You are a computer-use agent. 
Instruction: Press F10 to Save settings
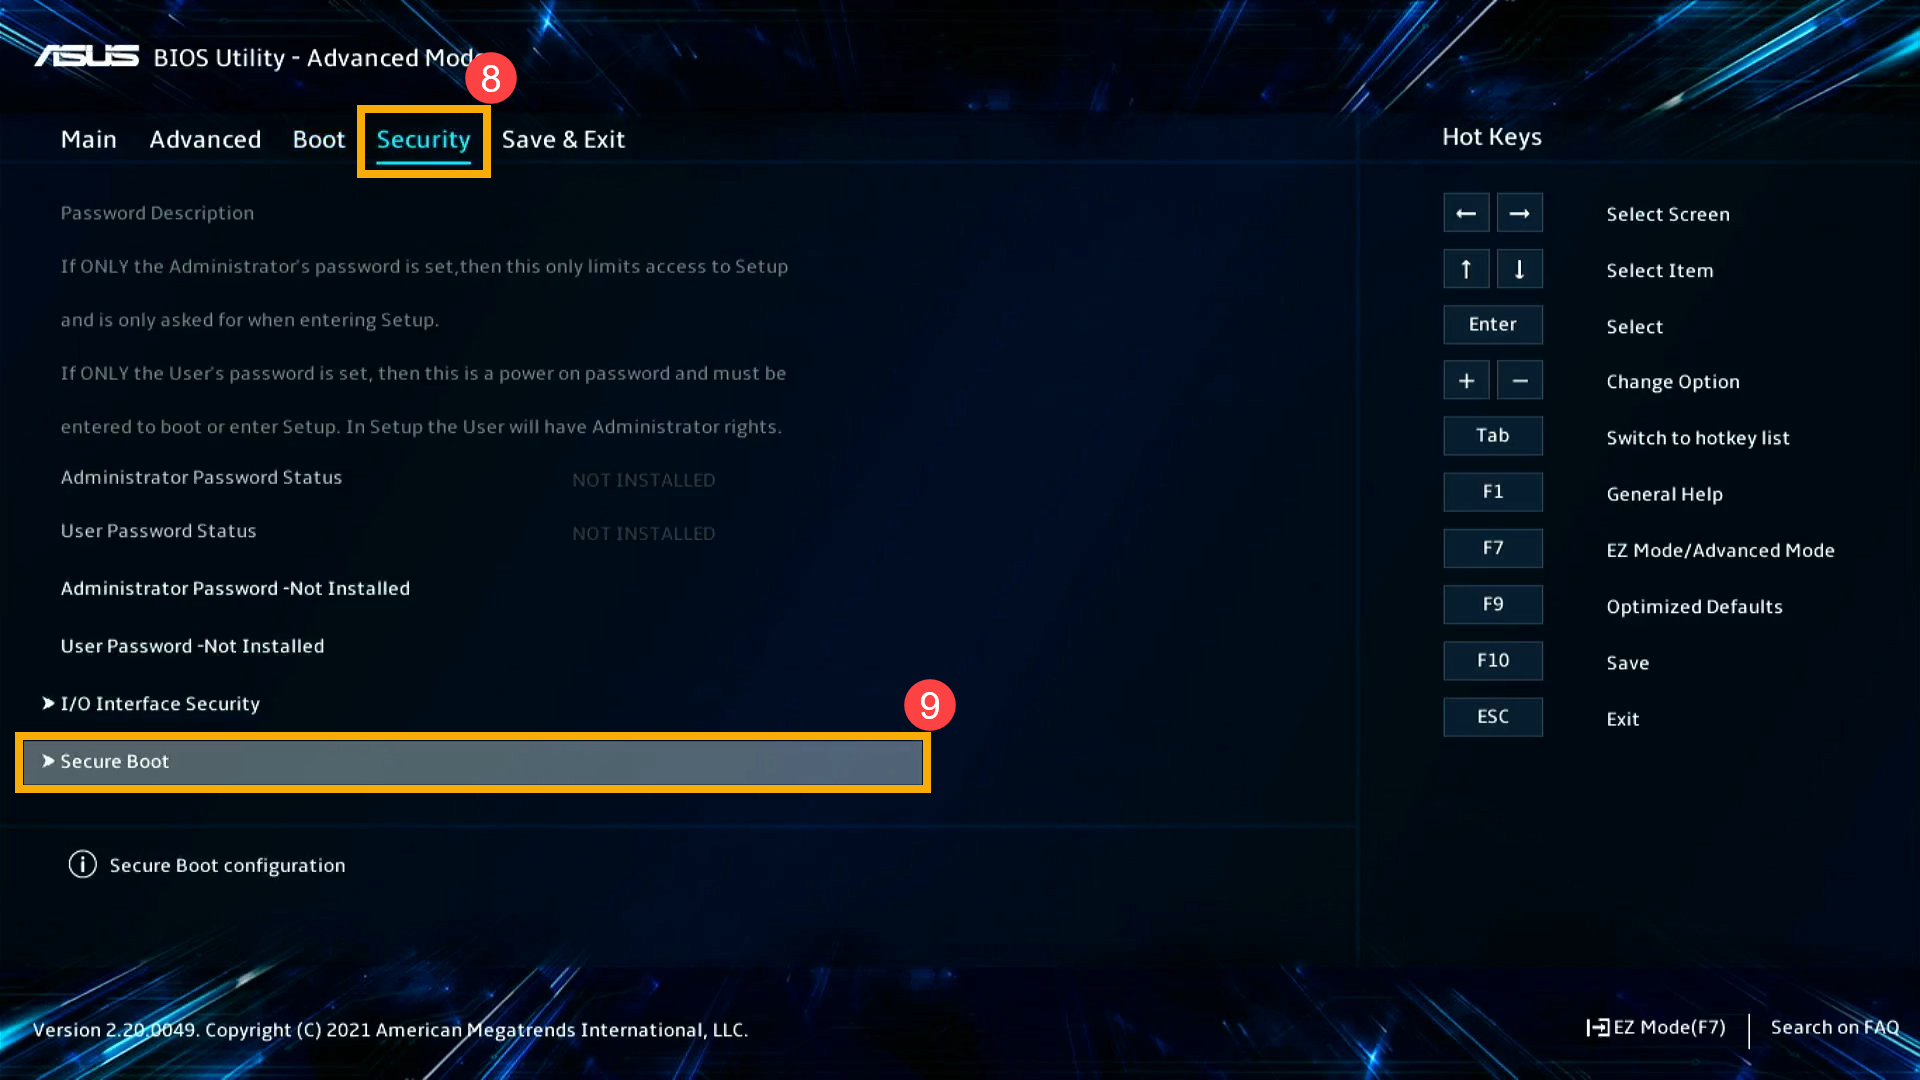[x=1491, y=661]
